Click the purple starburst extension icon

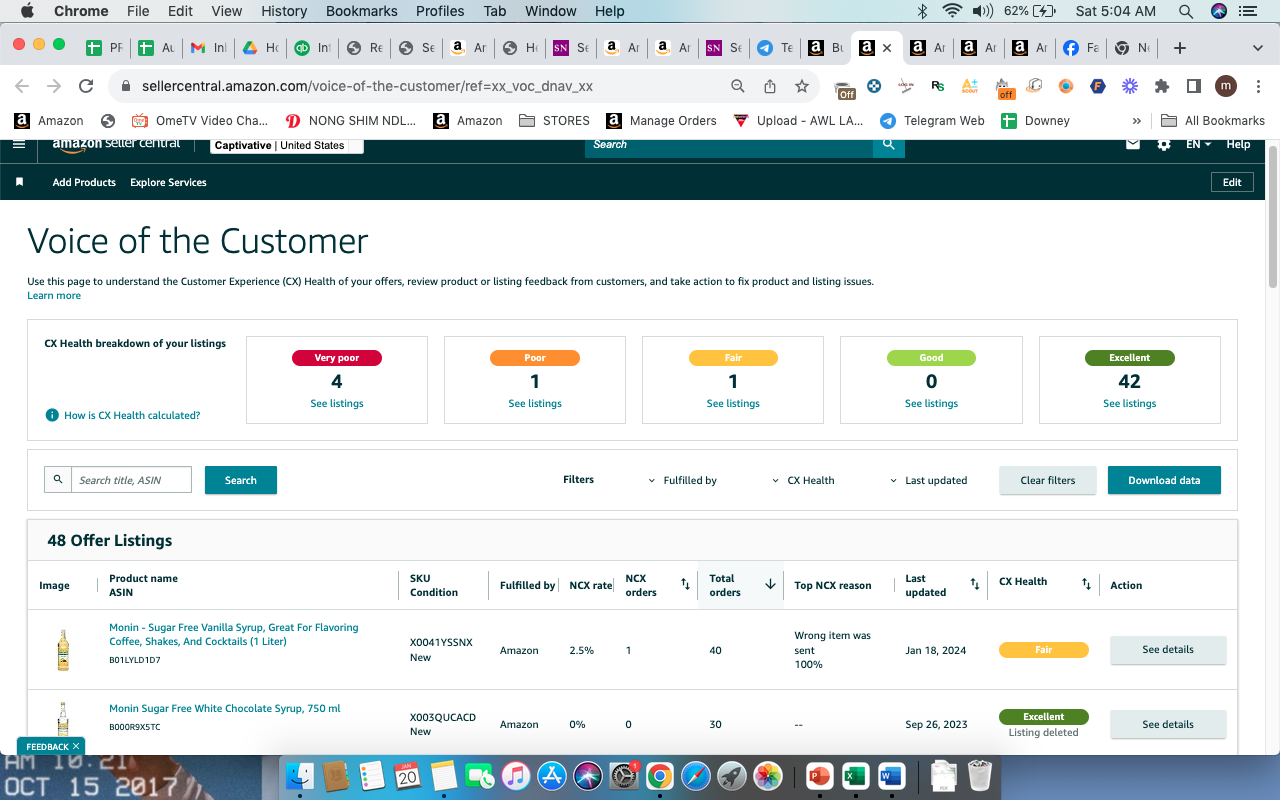coord(1130,86)
